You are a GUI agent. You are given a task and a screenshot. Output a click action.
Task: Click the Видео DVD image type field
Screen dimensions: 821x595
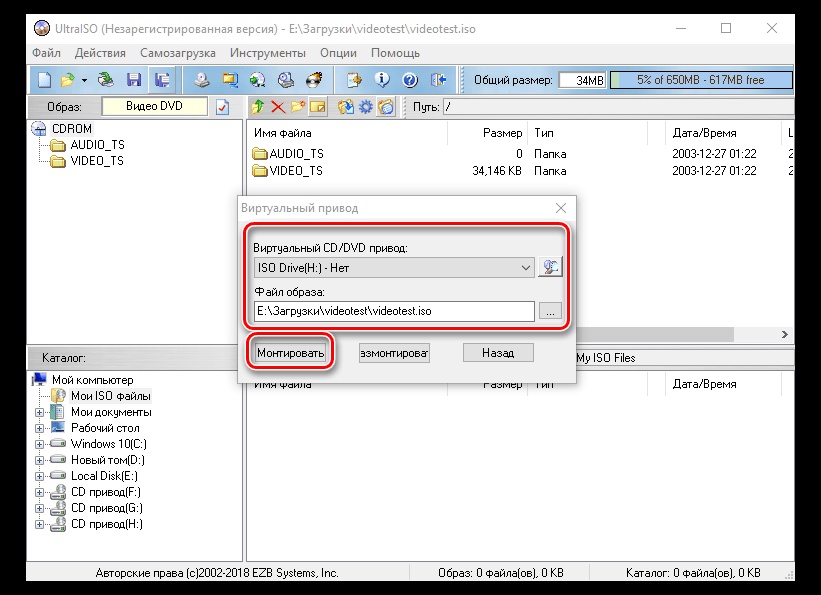click(x=154, y=106)
